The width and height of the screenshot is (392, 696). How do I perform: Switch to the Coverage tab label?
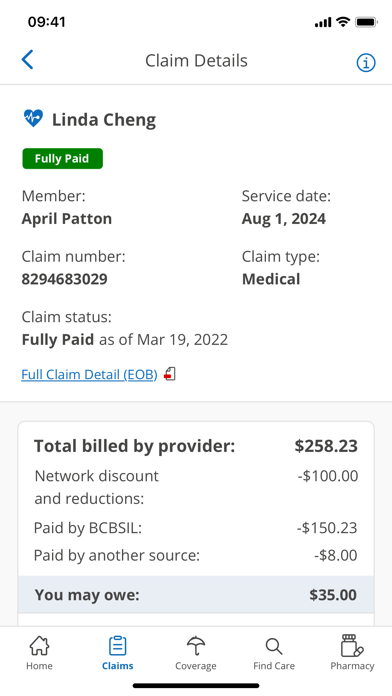pos(196,666)
